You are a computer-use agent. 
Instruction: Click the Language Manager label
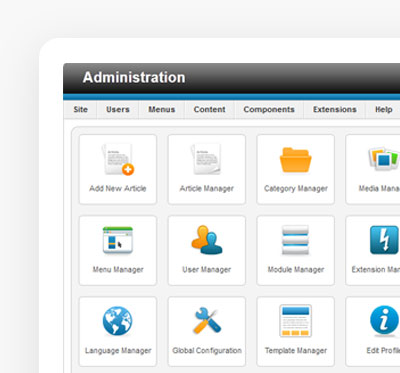point(118,351)
